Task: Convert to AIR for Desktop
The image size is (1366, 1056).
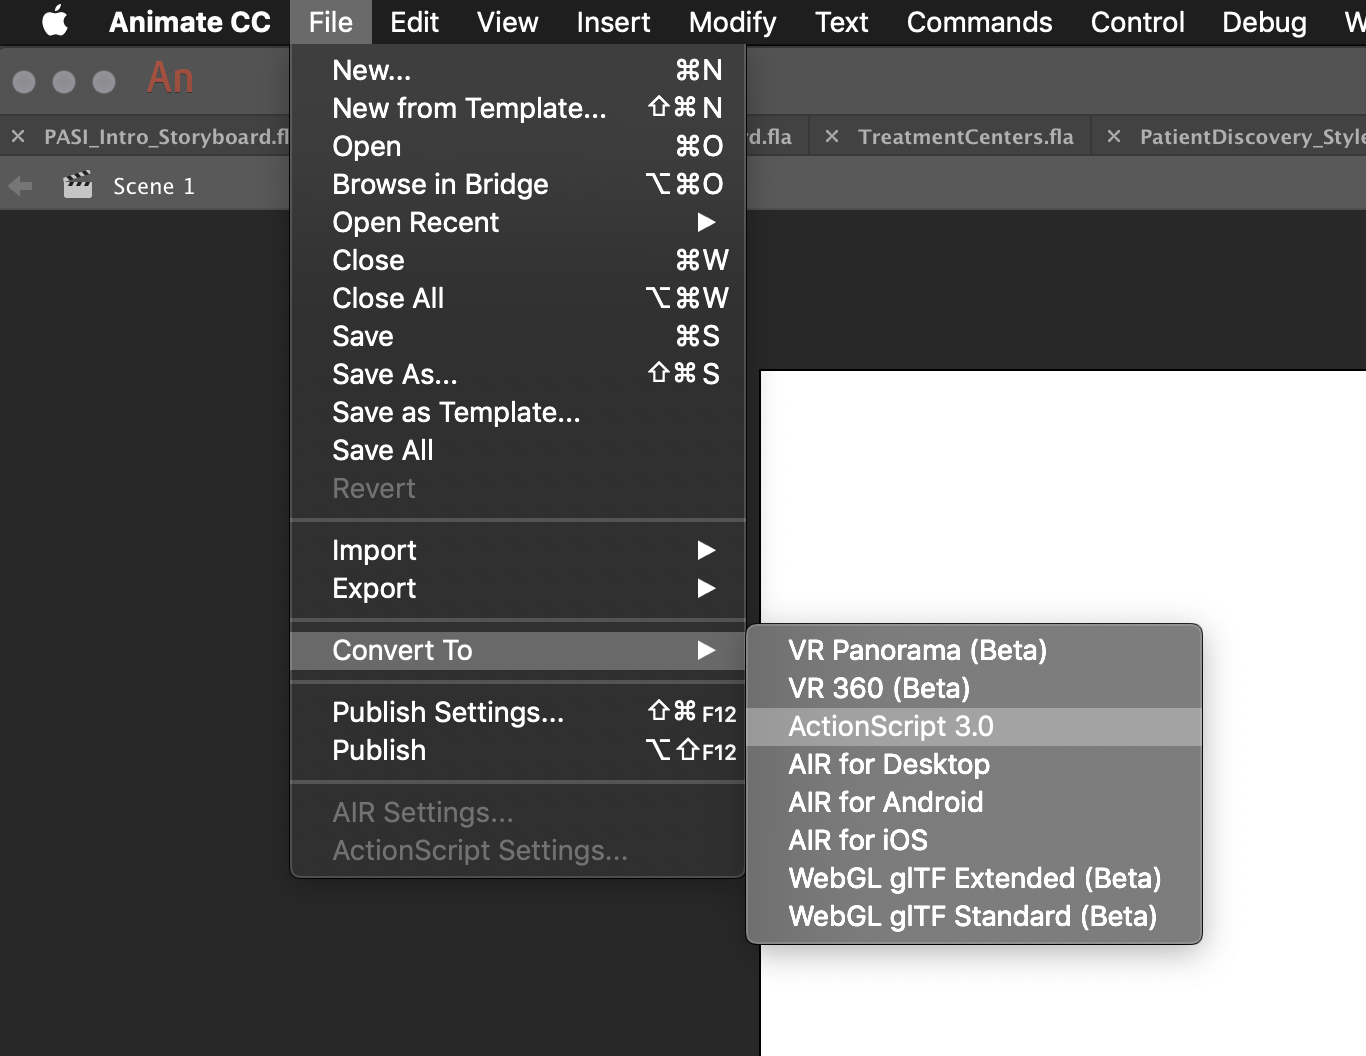Action: click(x=974, y=764)
